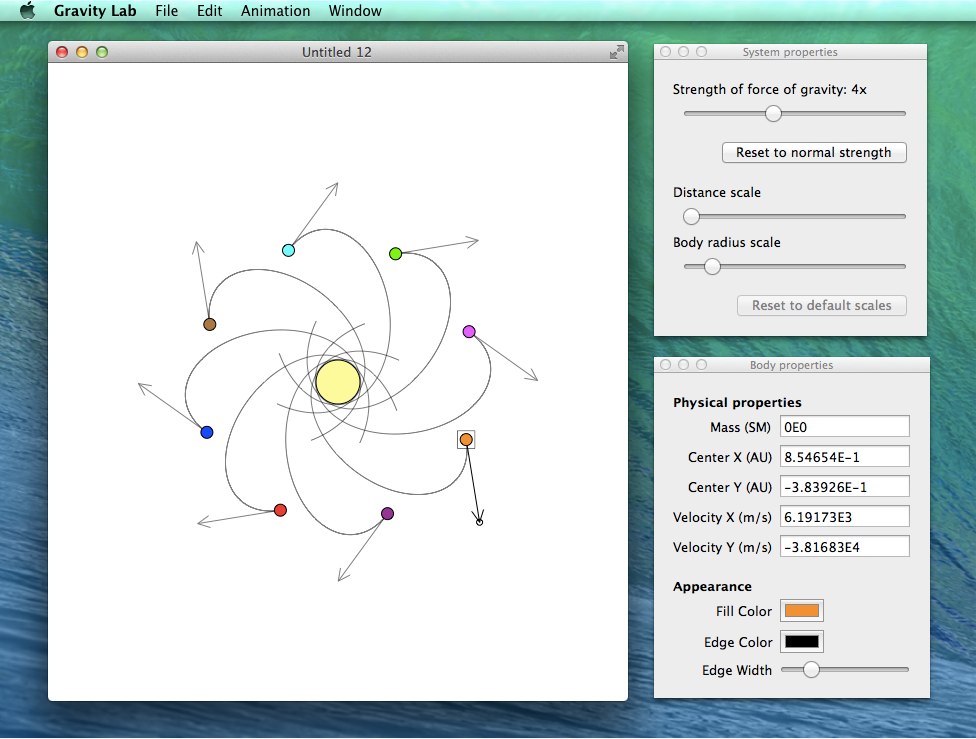Image resolution: width=976 pixels, height=739 pixels.
Task: Click the Untitled 12 title text
Action: click(337, 52)
